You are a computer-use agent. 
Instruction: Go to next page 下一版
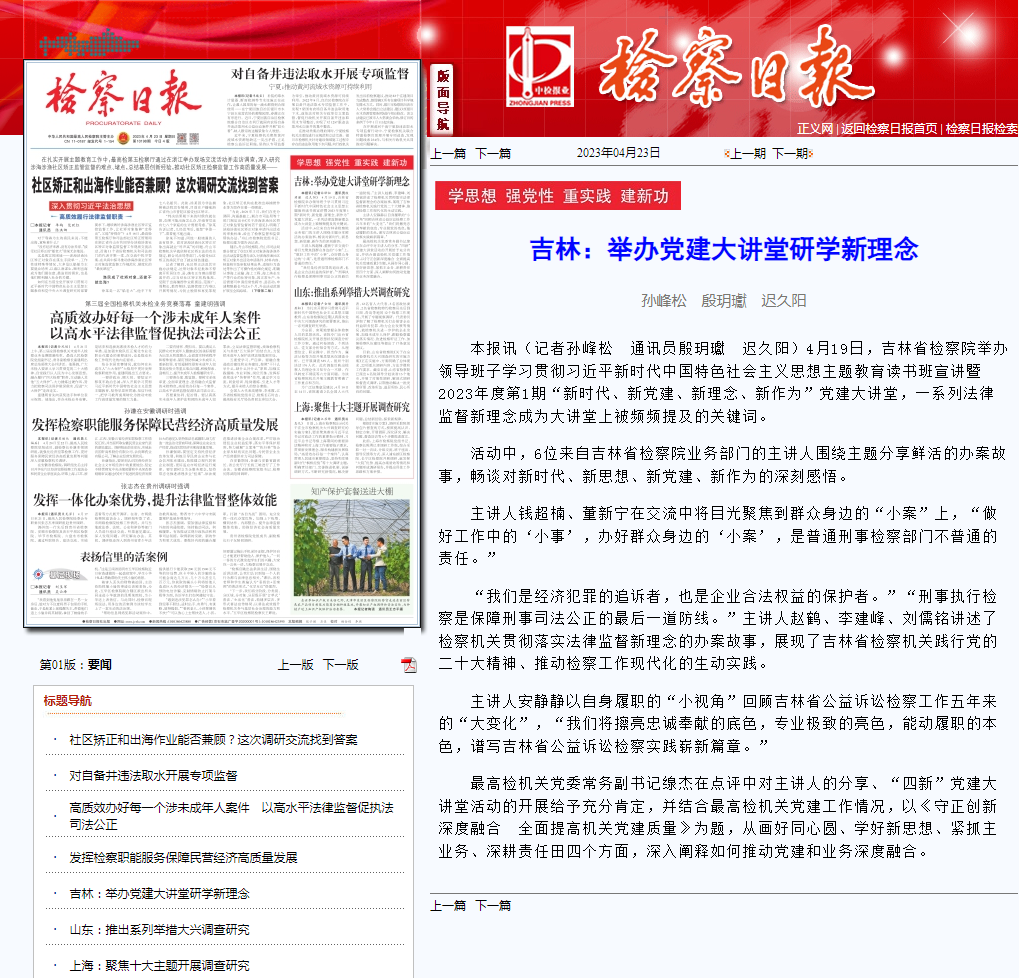pyautogui.click(x=340, y=664)
